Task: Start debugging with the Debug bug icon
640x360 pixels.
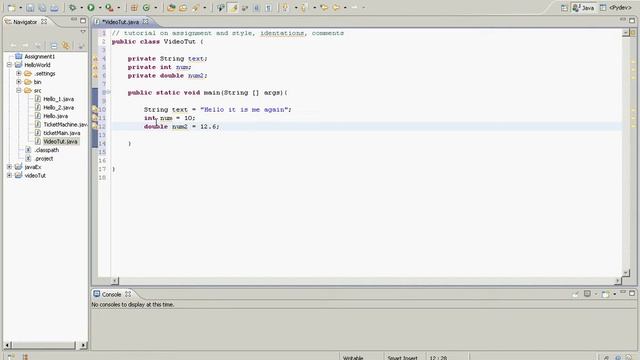Action: click(x=73, y=7)
